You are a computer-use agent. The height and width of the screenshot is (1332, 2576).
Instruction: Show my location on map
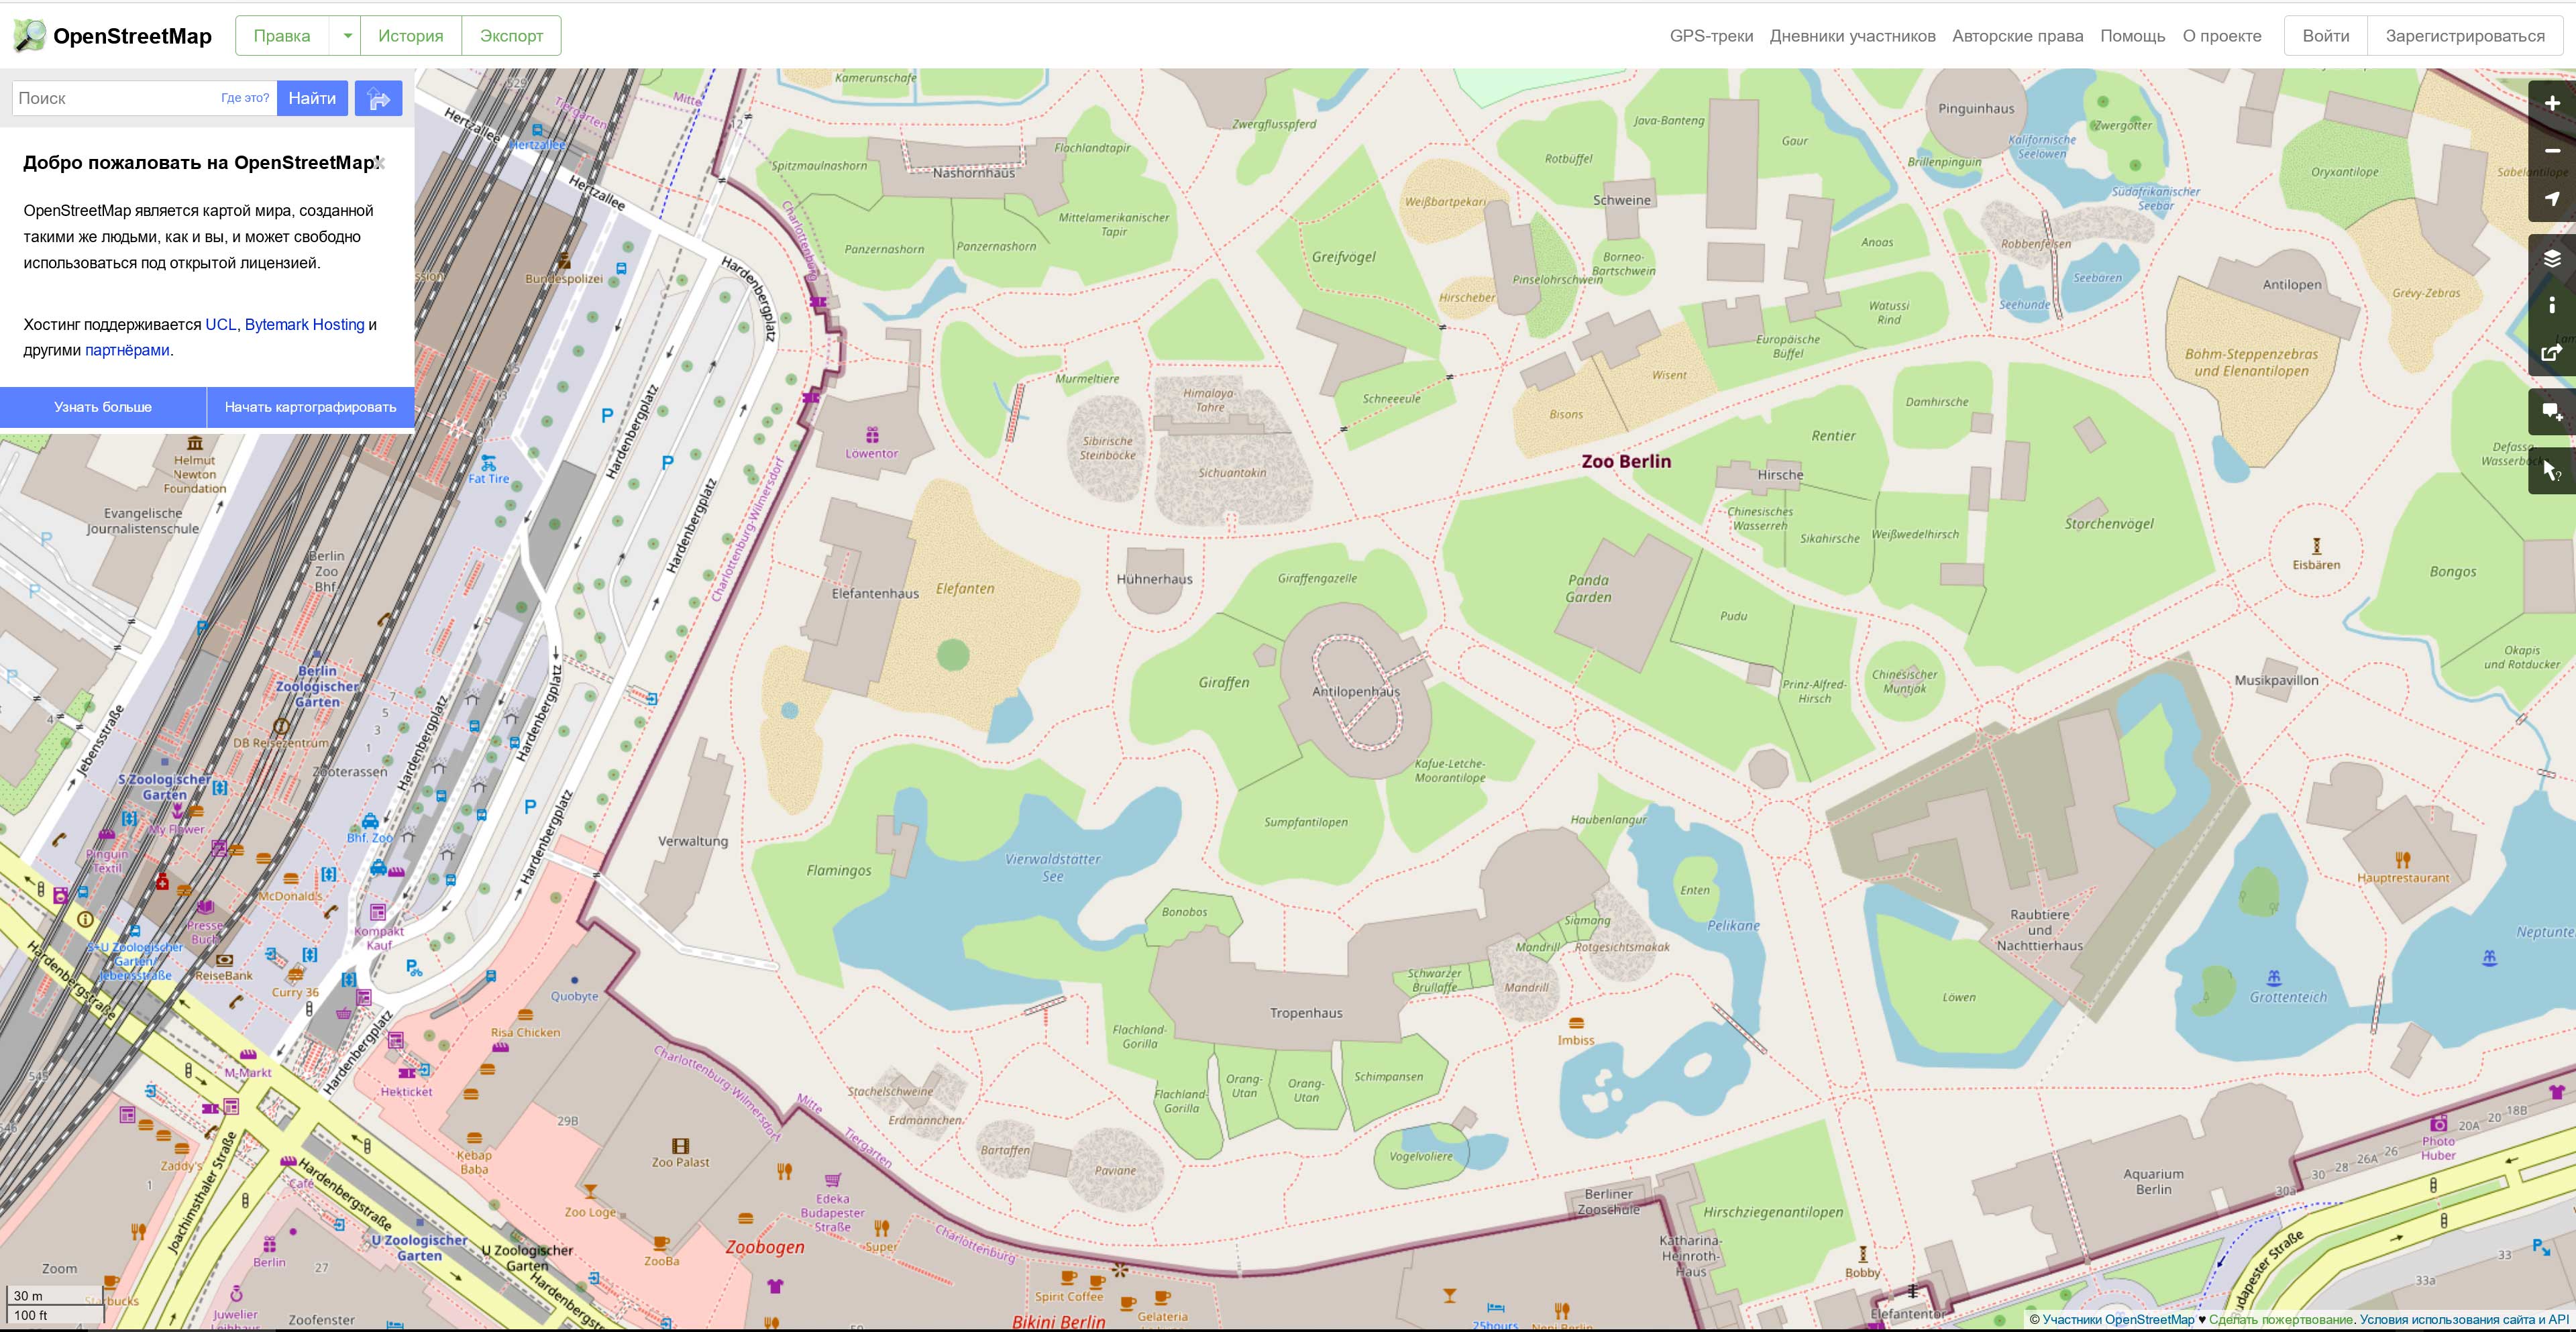(x=2552, y=198)
